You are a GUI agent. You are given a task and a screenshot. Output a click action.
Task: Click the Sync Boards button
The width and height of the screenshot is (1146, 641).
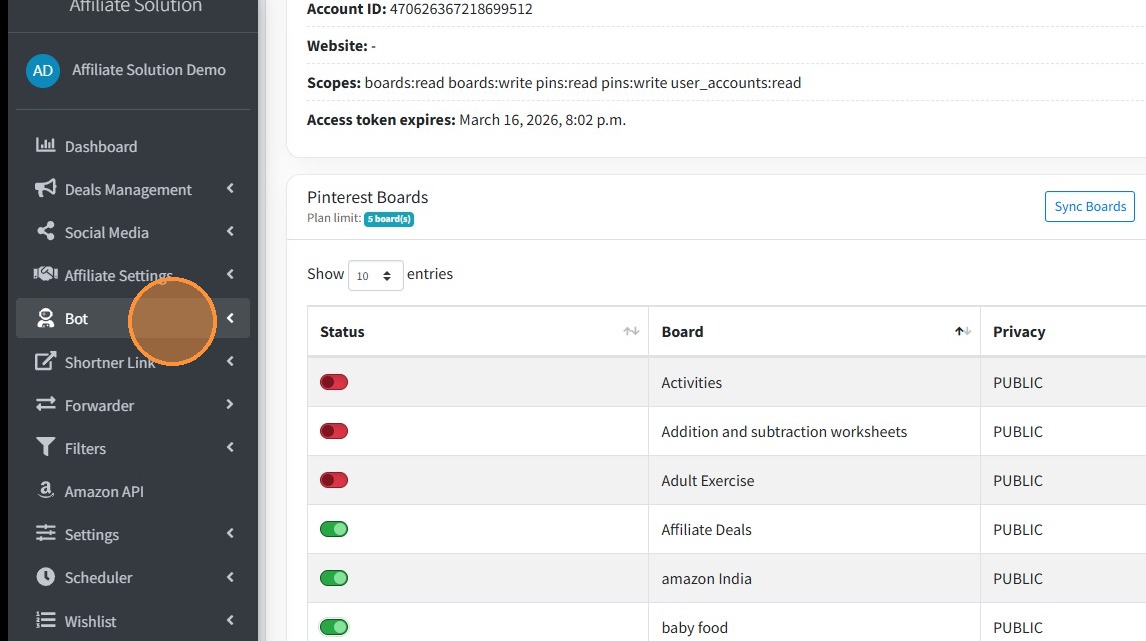click(1089, 206)
